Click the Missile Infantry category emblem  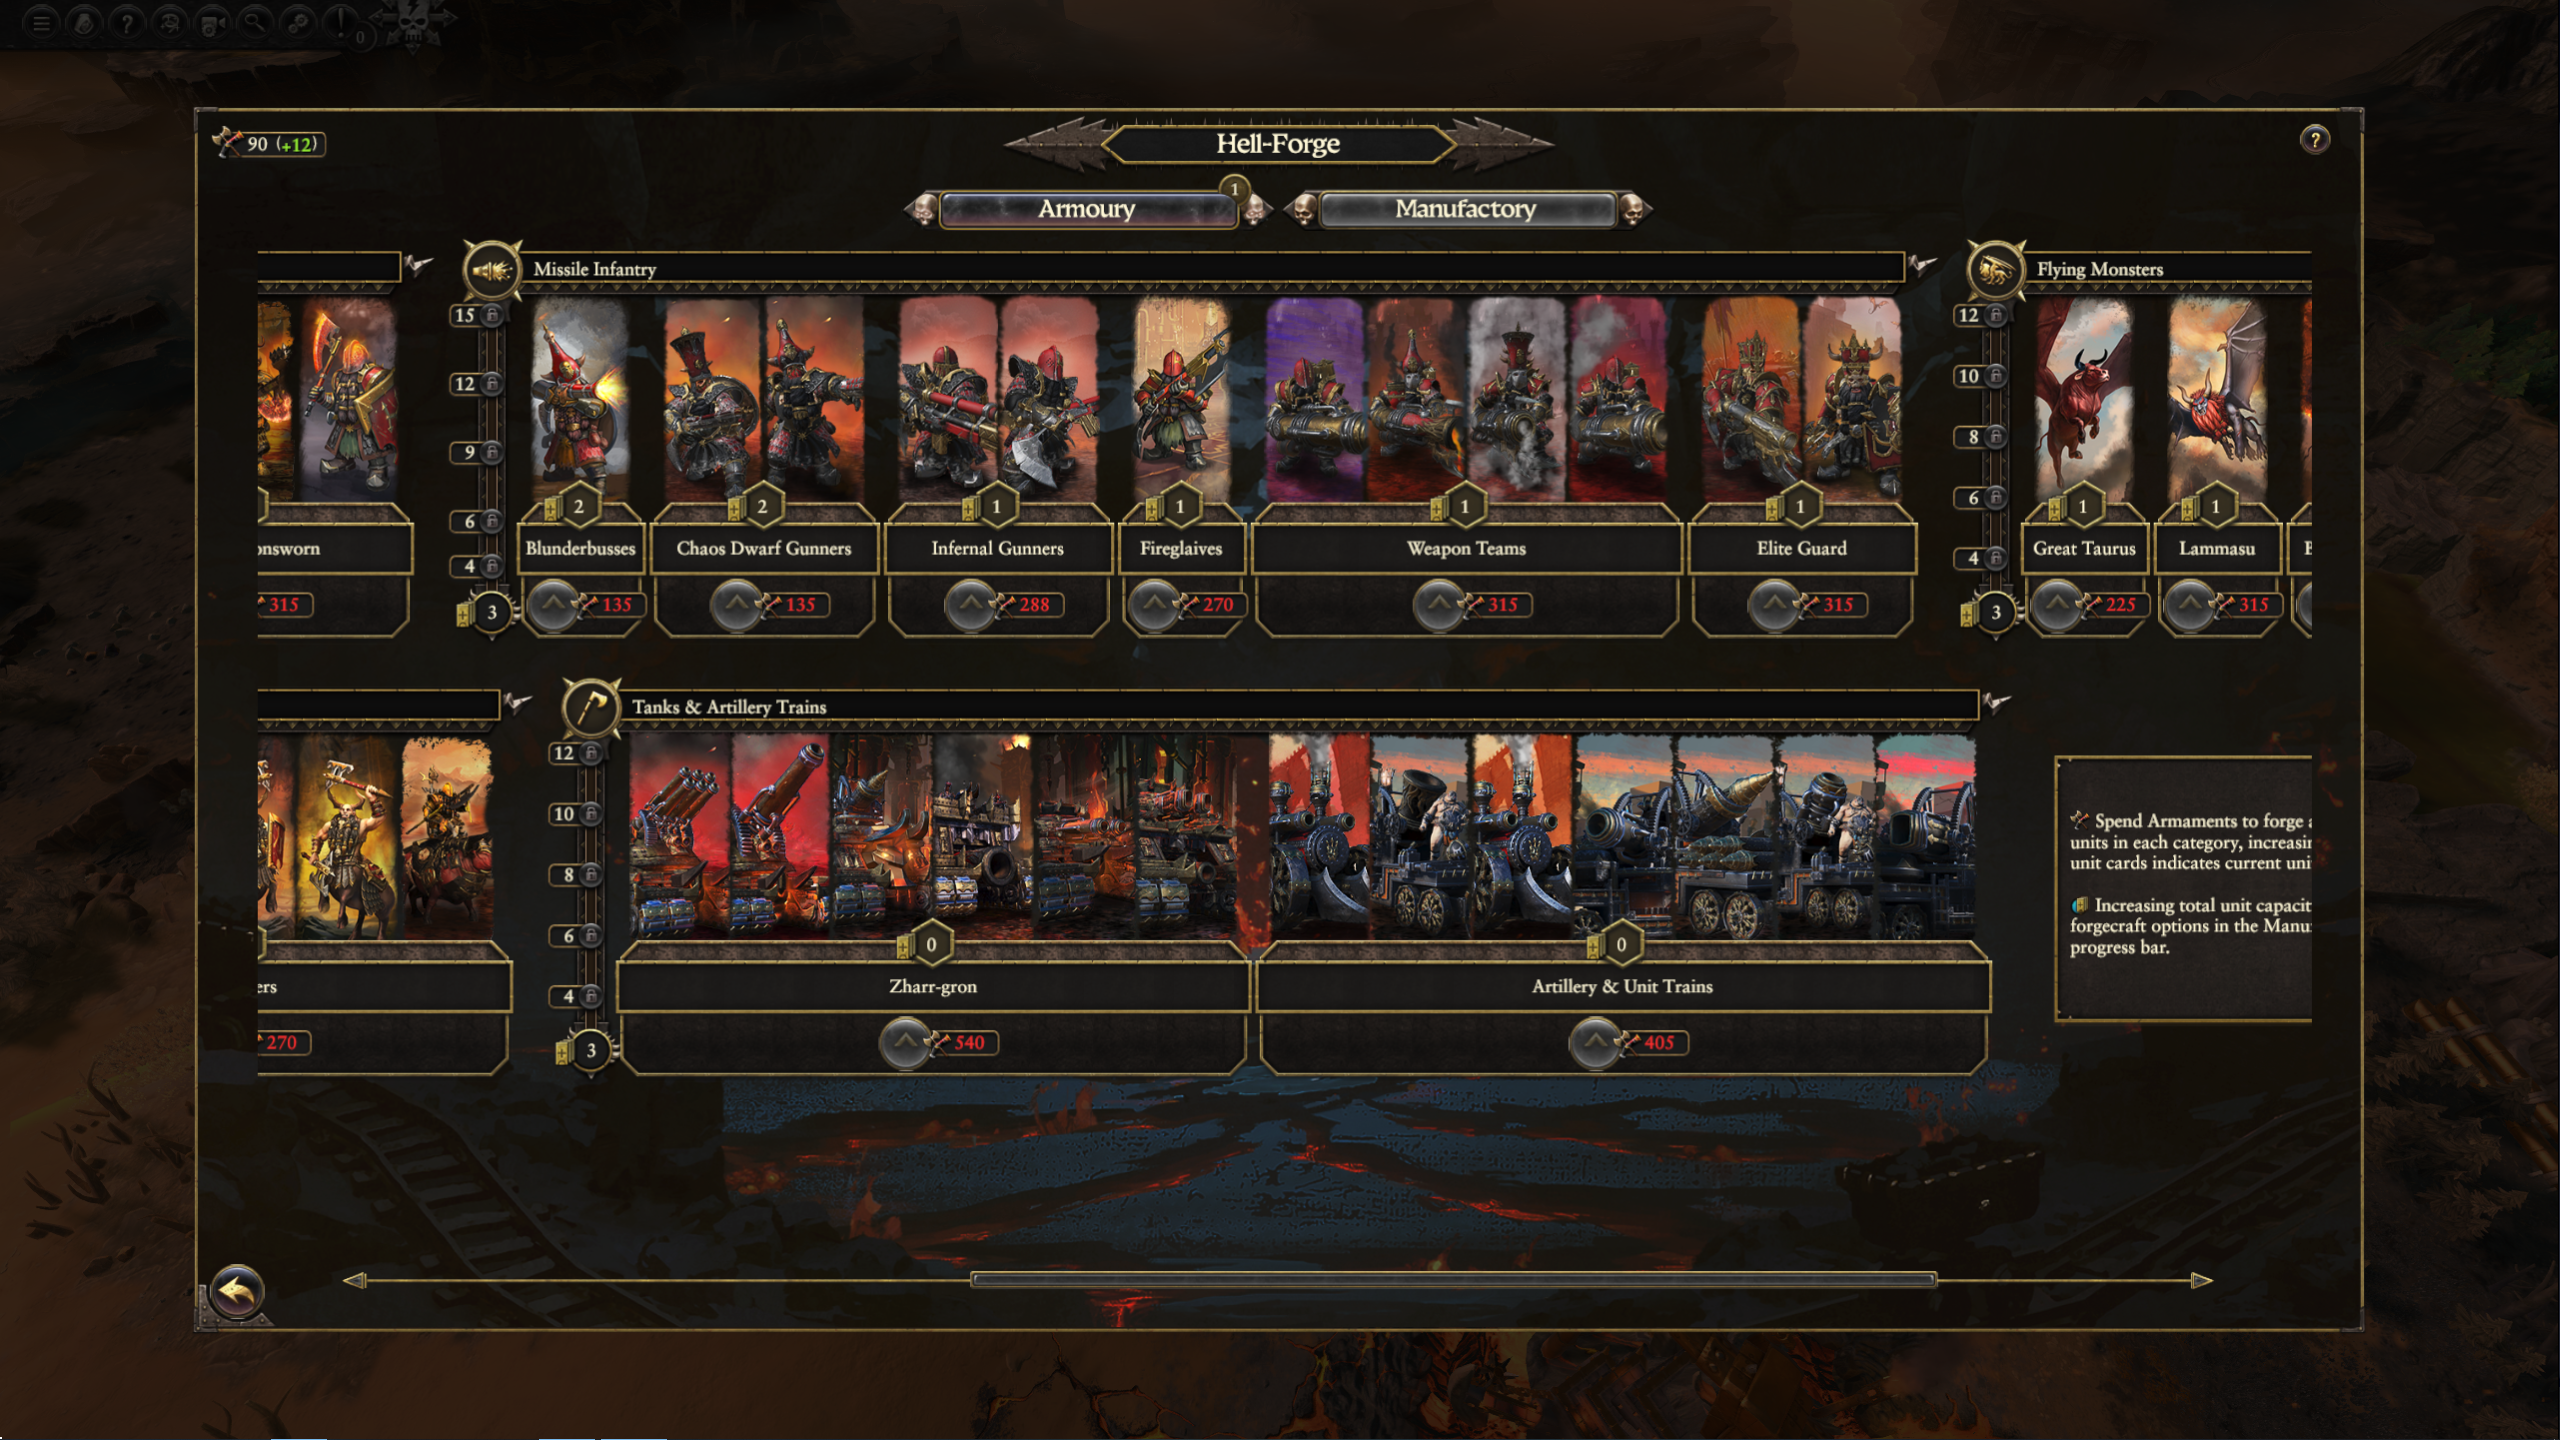point(491,270)
